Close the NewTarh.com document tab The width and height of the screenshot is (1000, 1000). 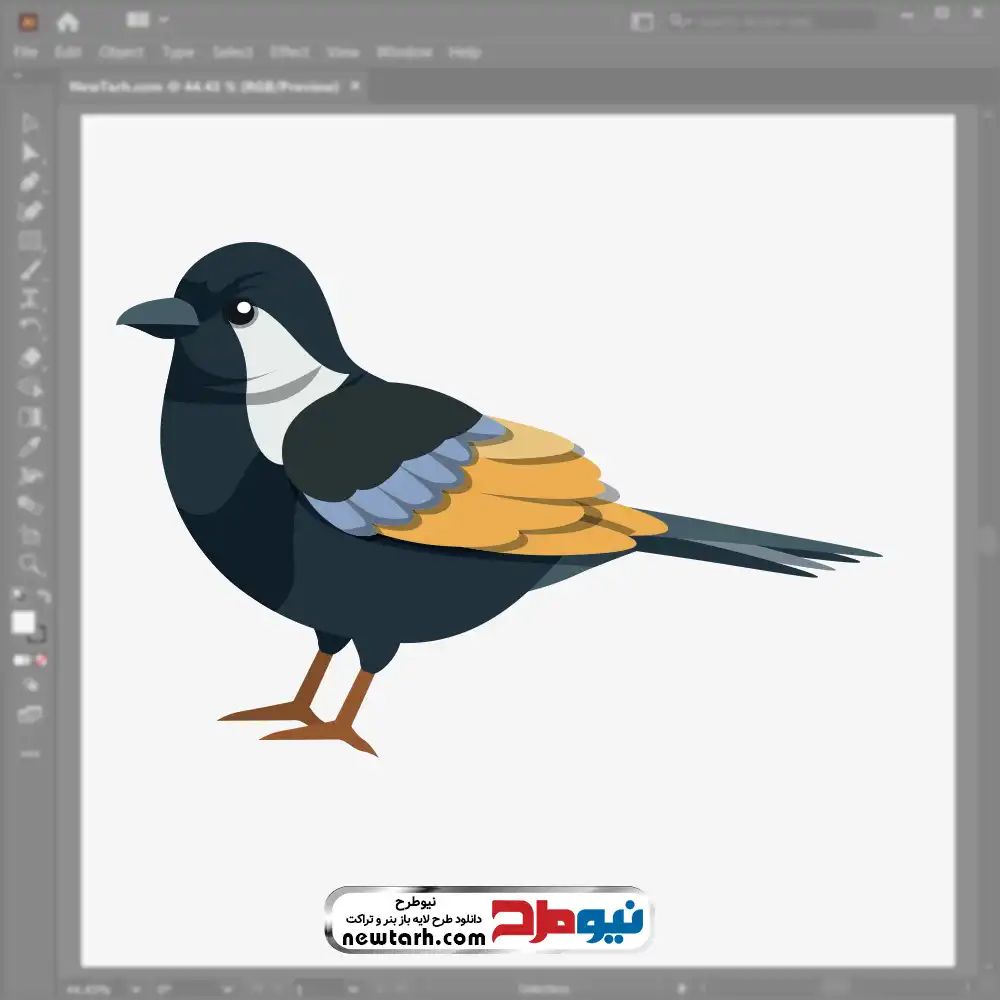pos(354,87)
